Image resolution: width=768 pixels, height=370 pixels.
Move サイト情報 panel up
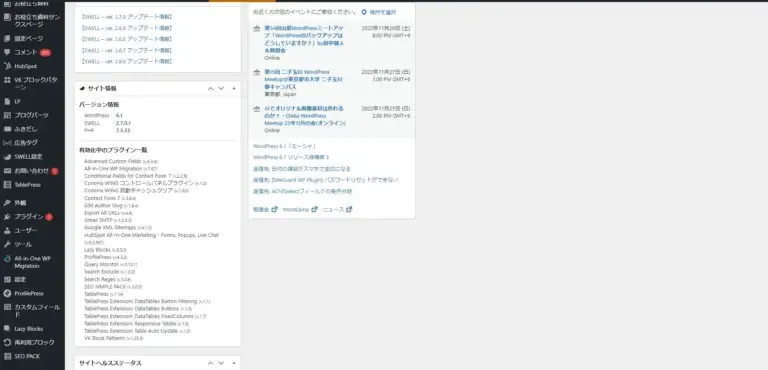(211, 88)
